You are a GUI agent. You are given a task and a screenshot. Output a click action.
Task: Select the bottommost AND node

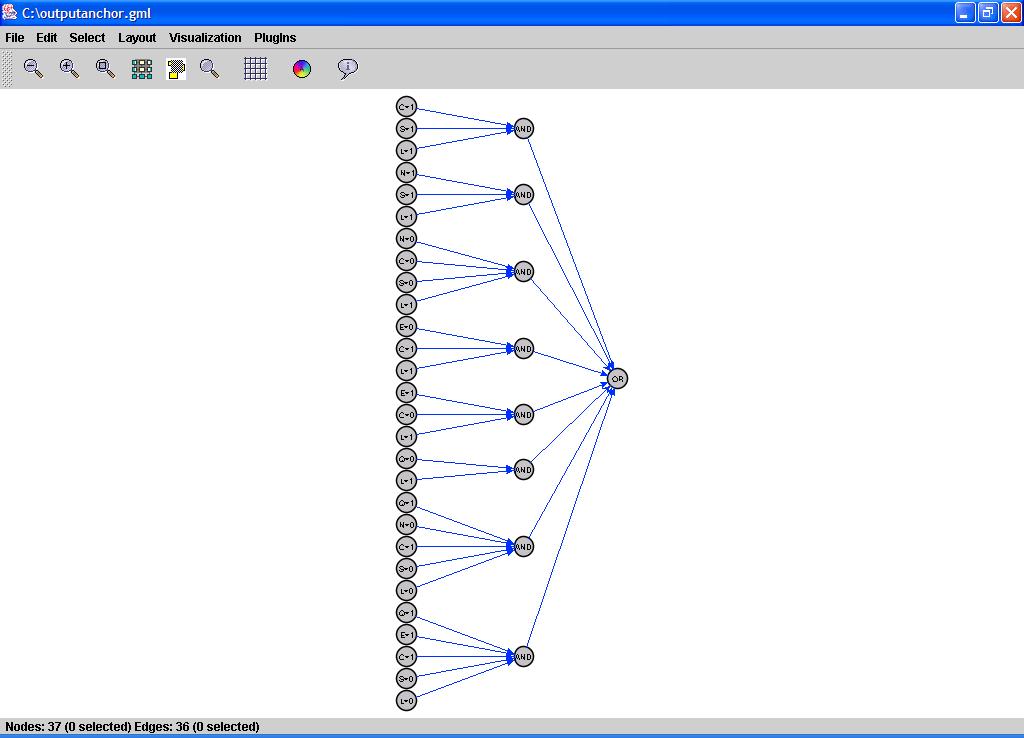click(x=524, y=657)
